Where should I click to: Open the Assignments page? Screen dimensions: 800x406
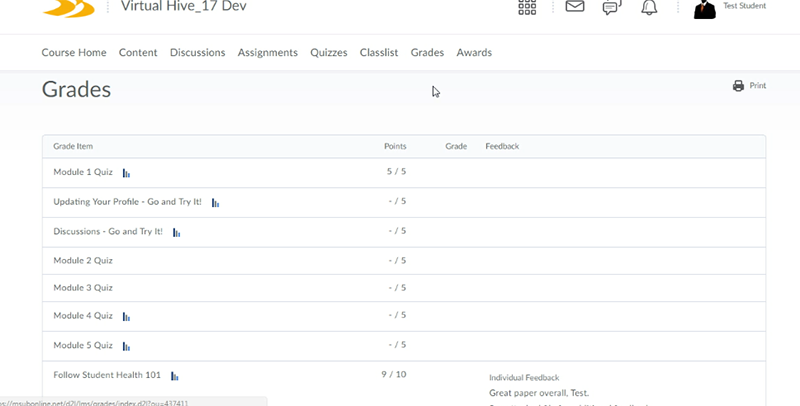(267, 52)
